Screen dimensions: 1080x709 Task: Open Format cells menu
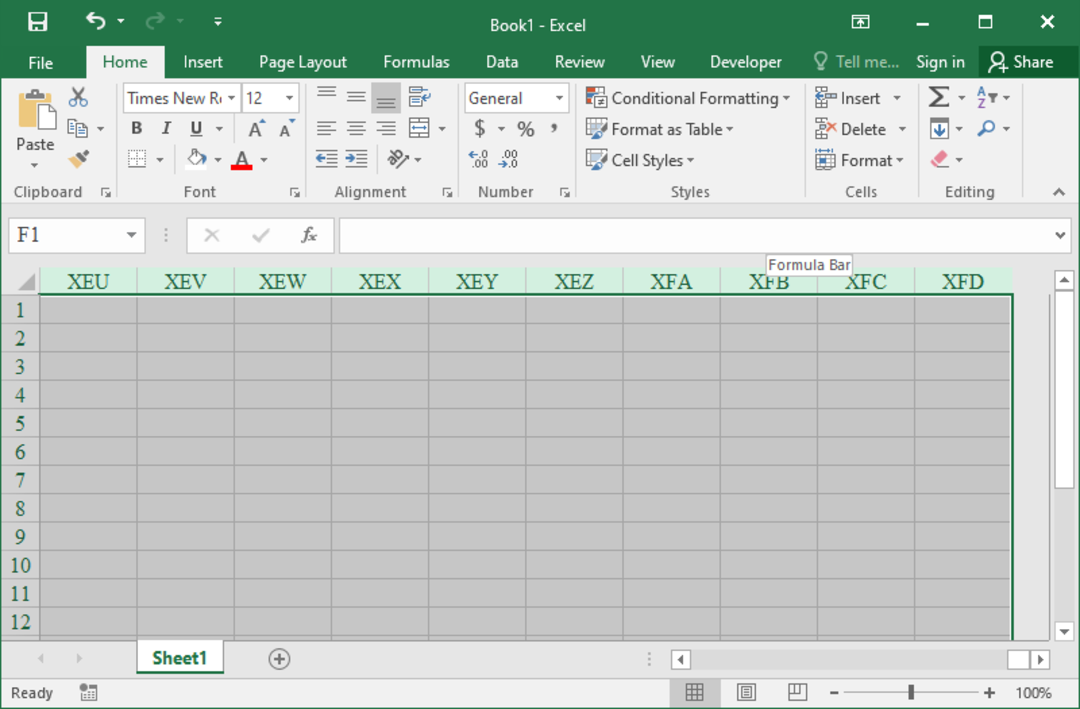(x=860, y=160)
